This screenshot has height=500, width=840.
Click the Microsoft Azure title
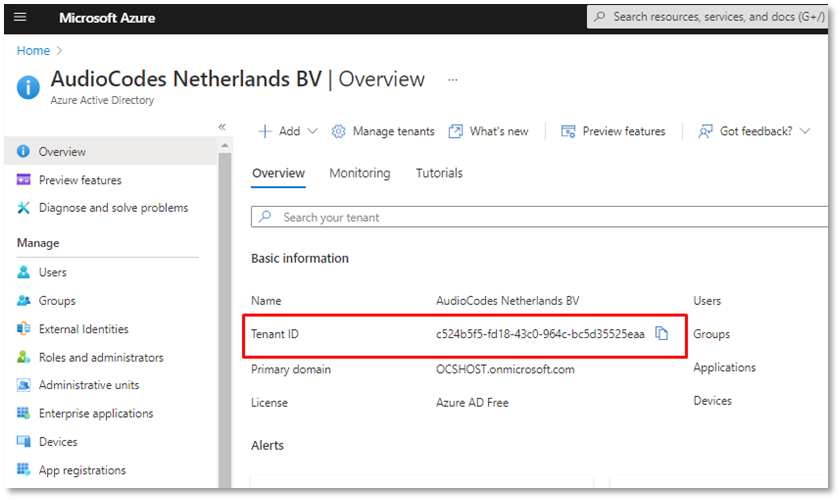click(107, 18)
